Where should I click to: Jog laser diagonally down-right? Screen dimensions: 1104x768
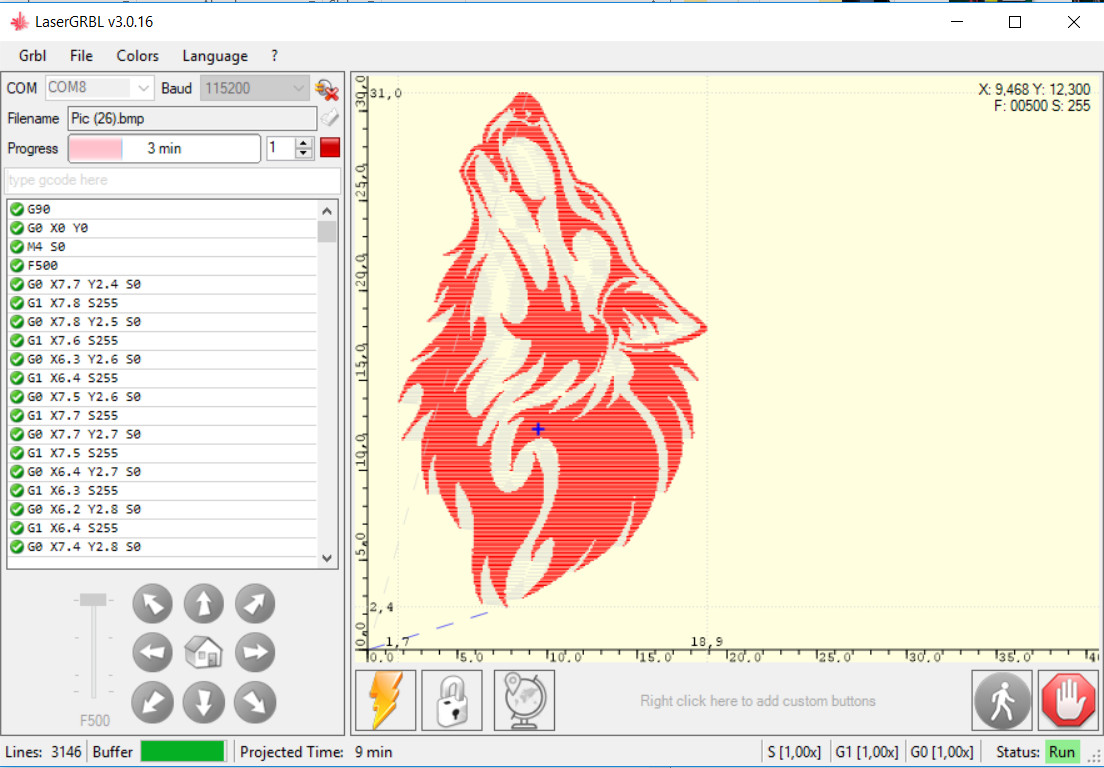(255, 703)
